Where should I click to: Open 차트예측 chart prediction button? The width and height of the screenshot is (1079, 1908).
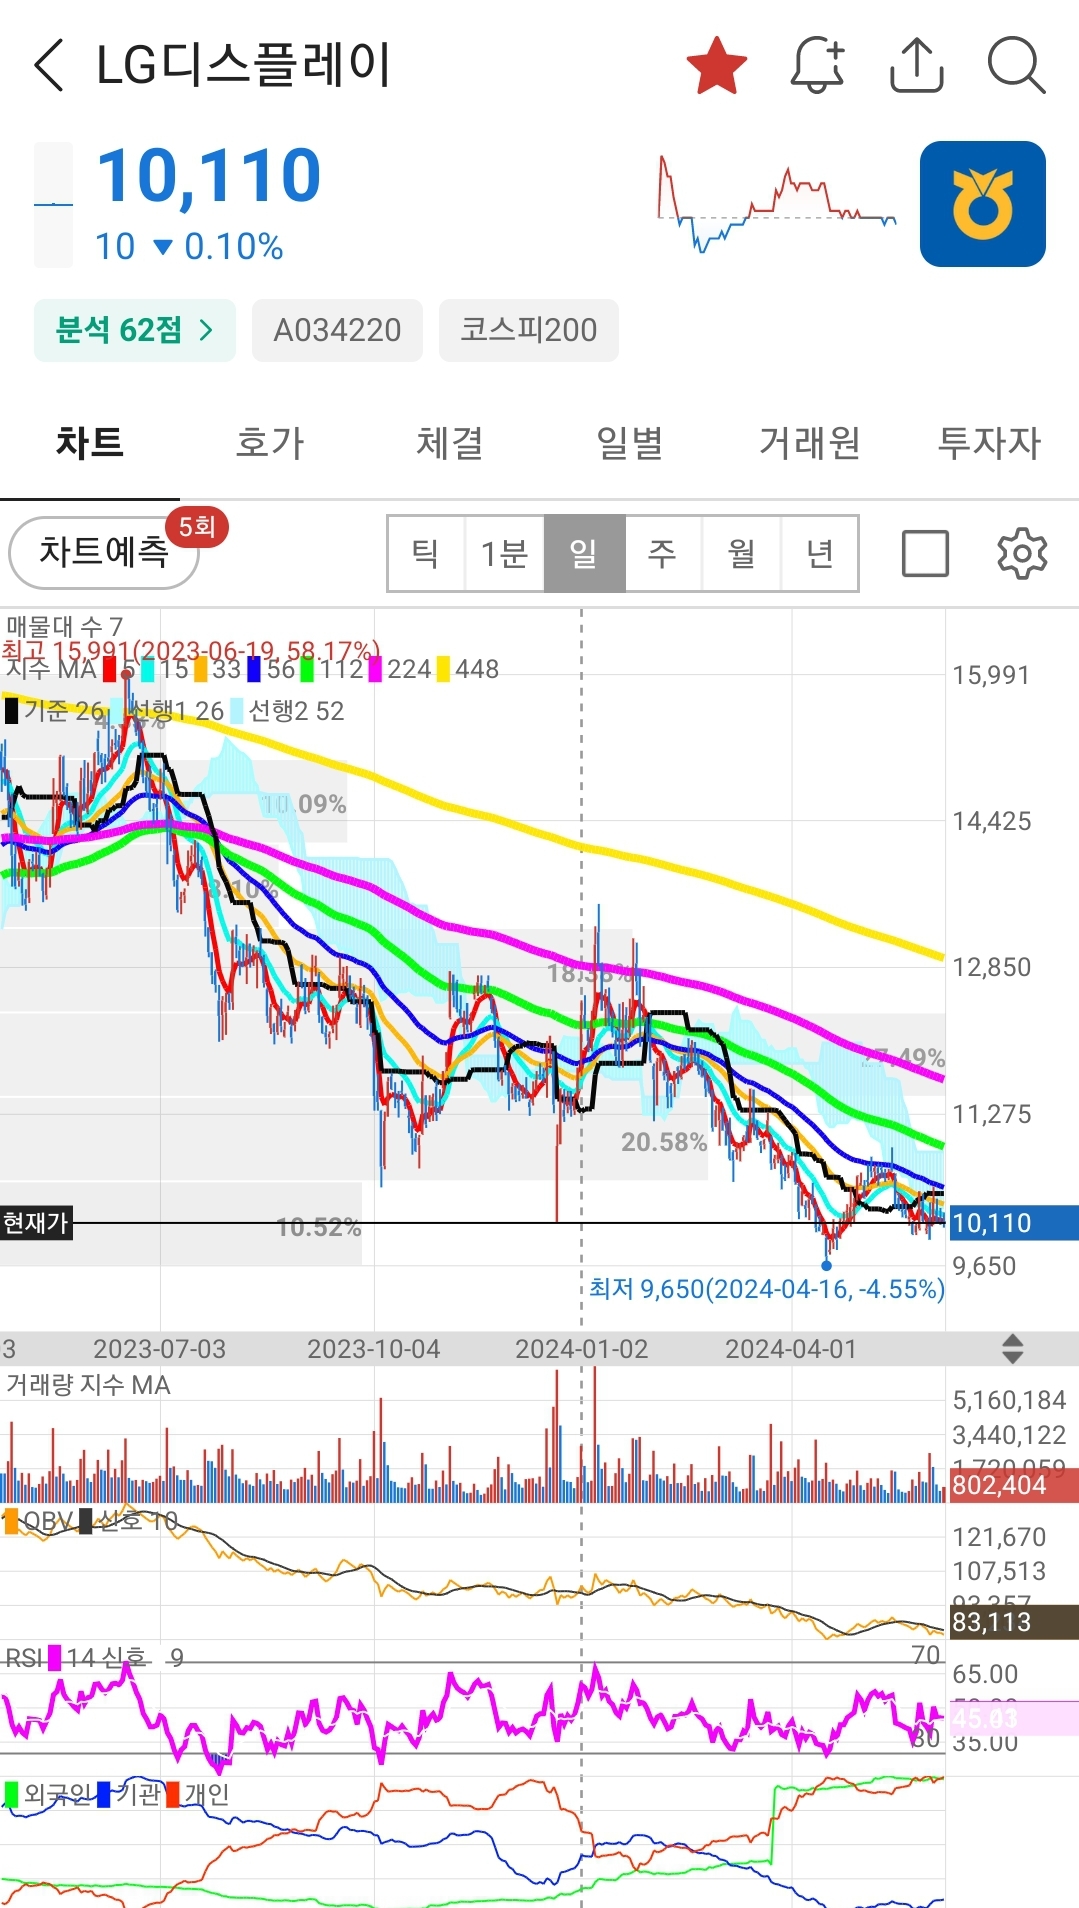point(104,552)
